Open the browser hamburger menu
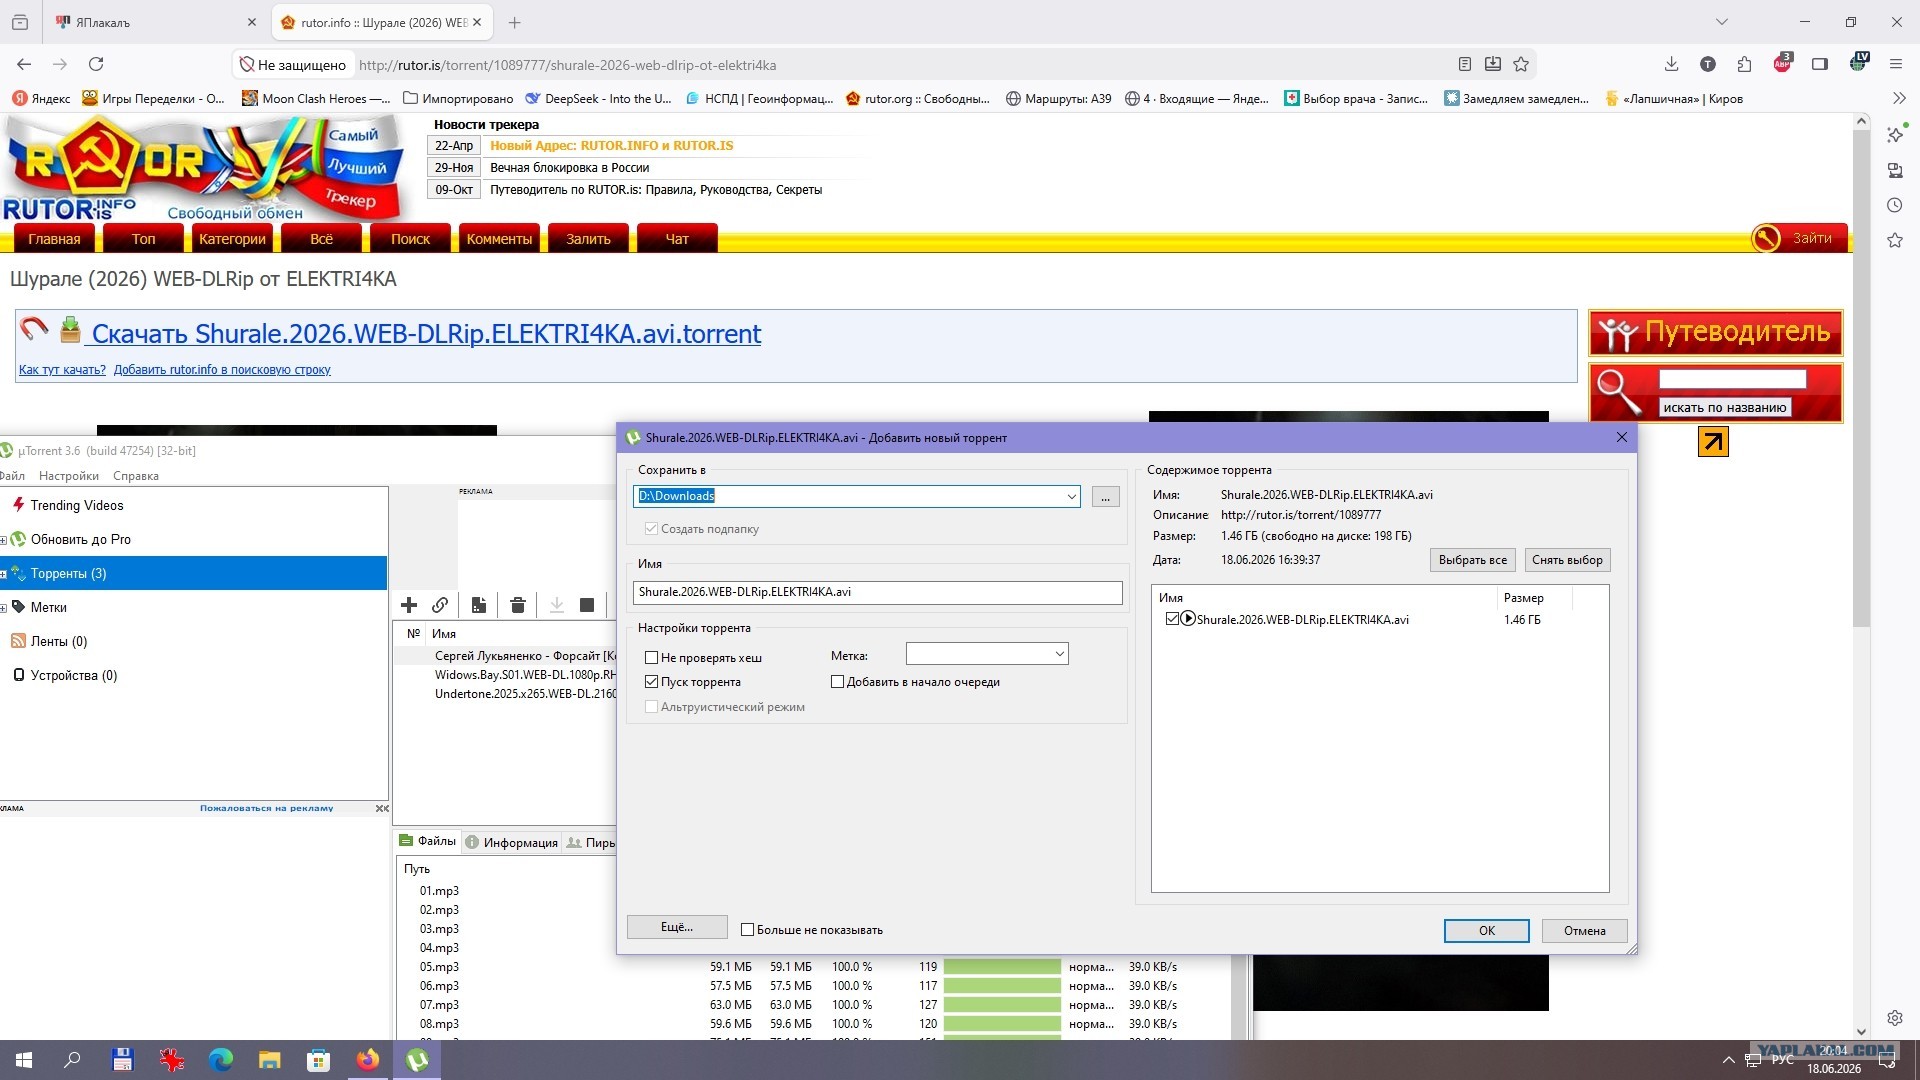The image size is (1920, 1080). pyautogui.click(x=1895, y=64)
